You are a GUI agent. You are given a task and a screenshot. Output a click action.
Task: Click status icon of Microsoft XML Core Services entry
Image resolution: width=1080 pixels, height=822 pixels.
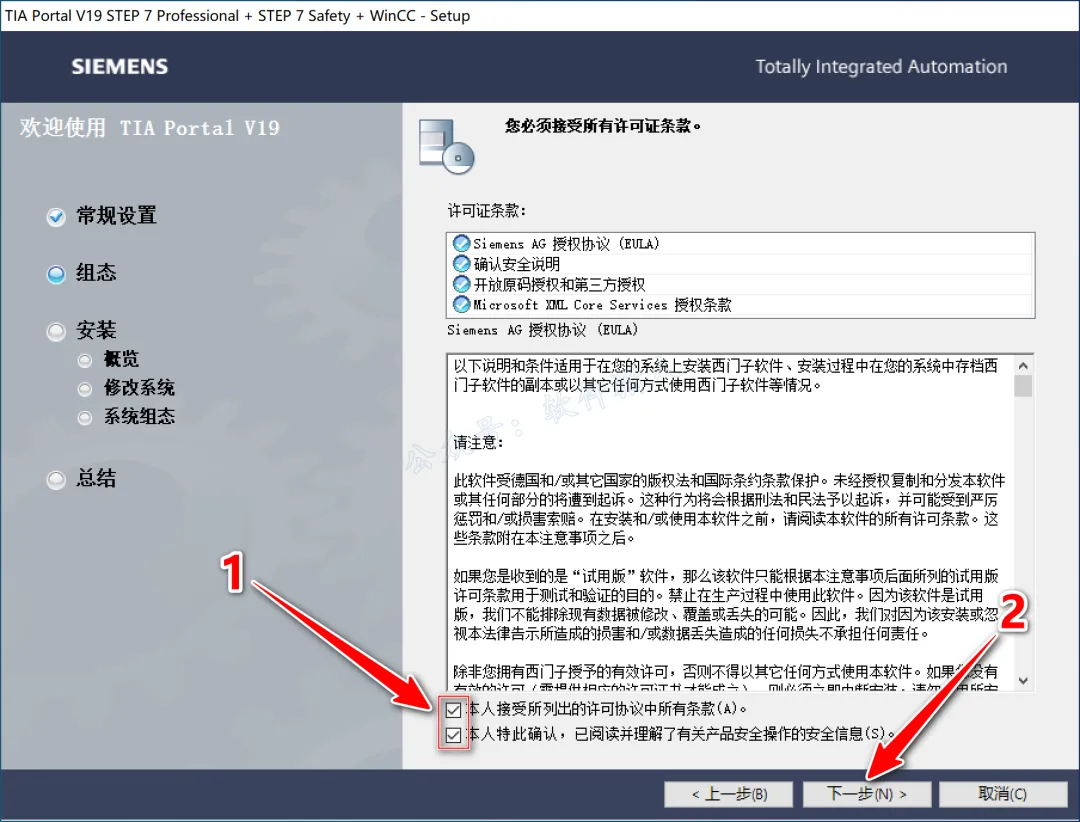(461, 304)
